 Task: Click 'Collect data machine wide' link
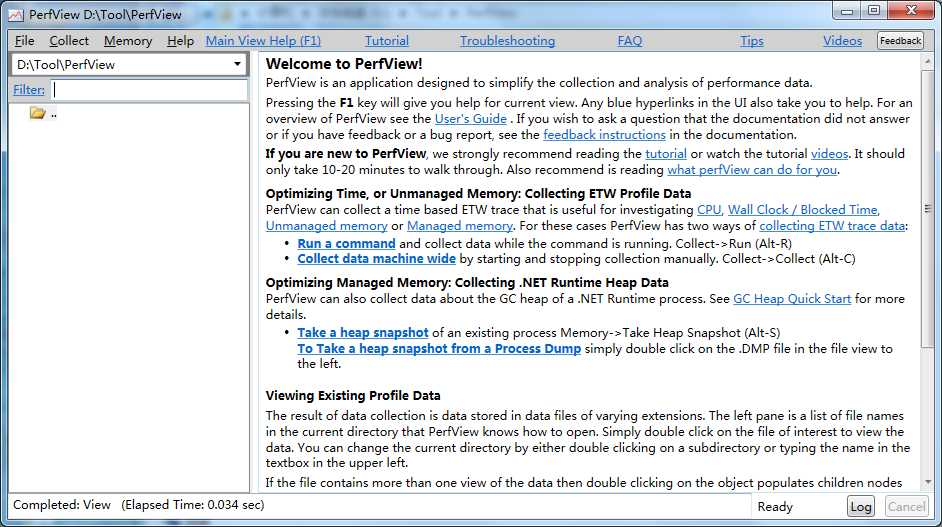pos(376,258)
